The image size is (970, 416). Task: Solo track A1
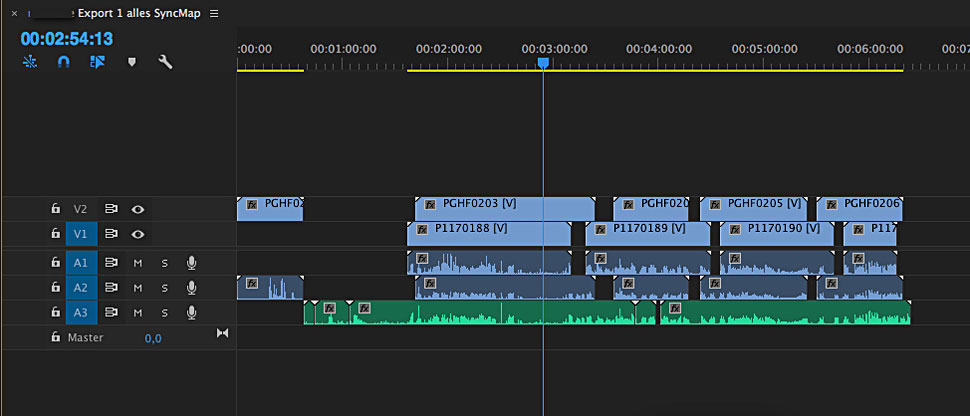[165, 264]
